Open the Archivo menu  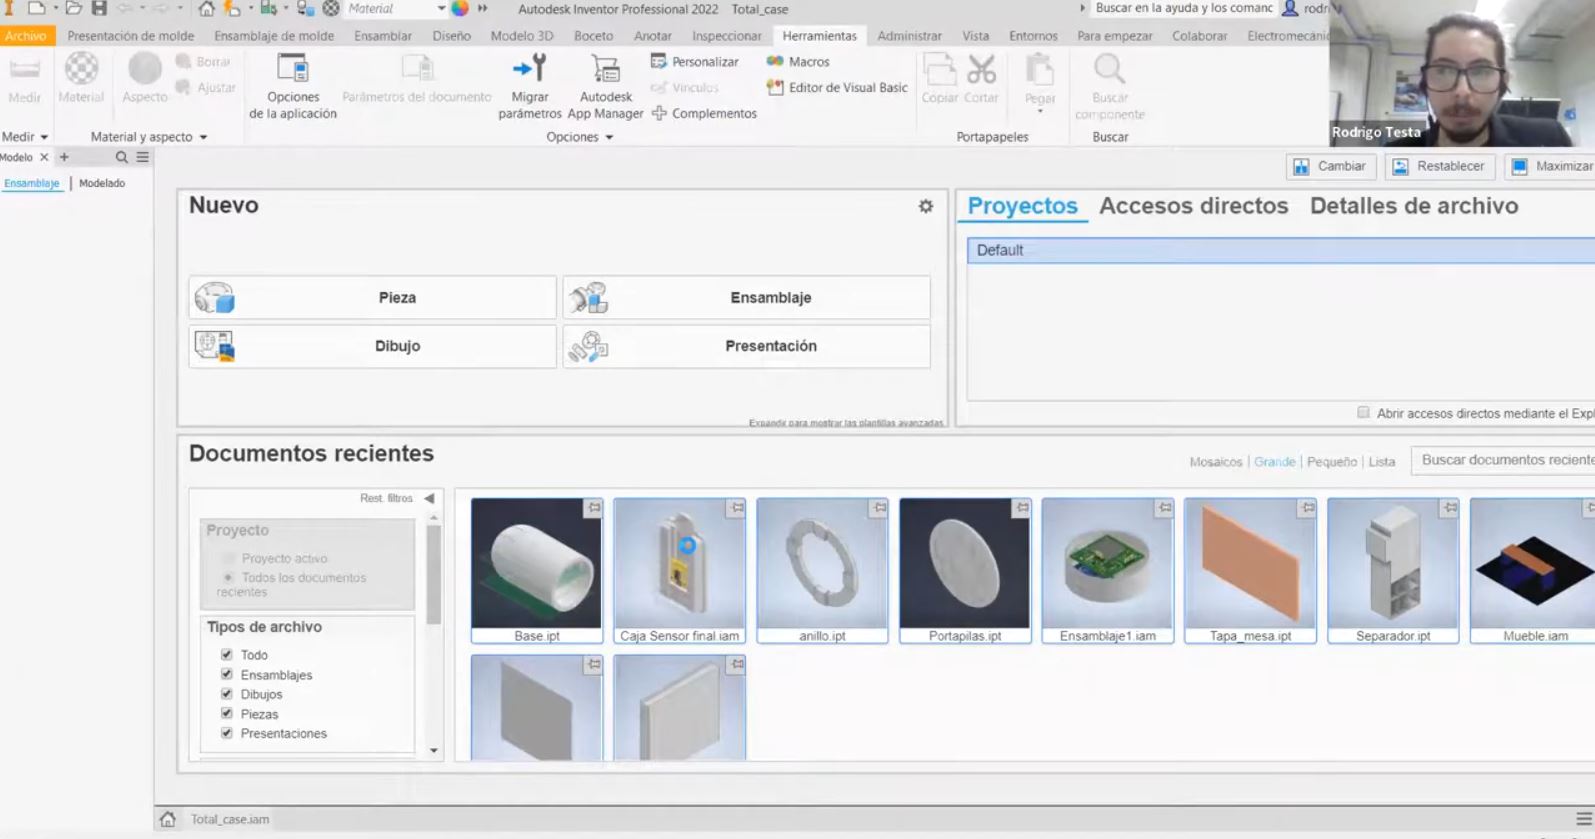pyautogui.click(x=25, y=36)
